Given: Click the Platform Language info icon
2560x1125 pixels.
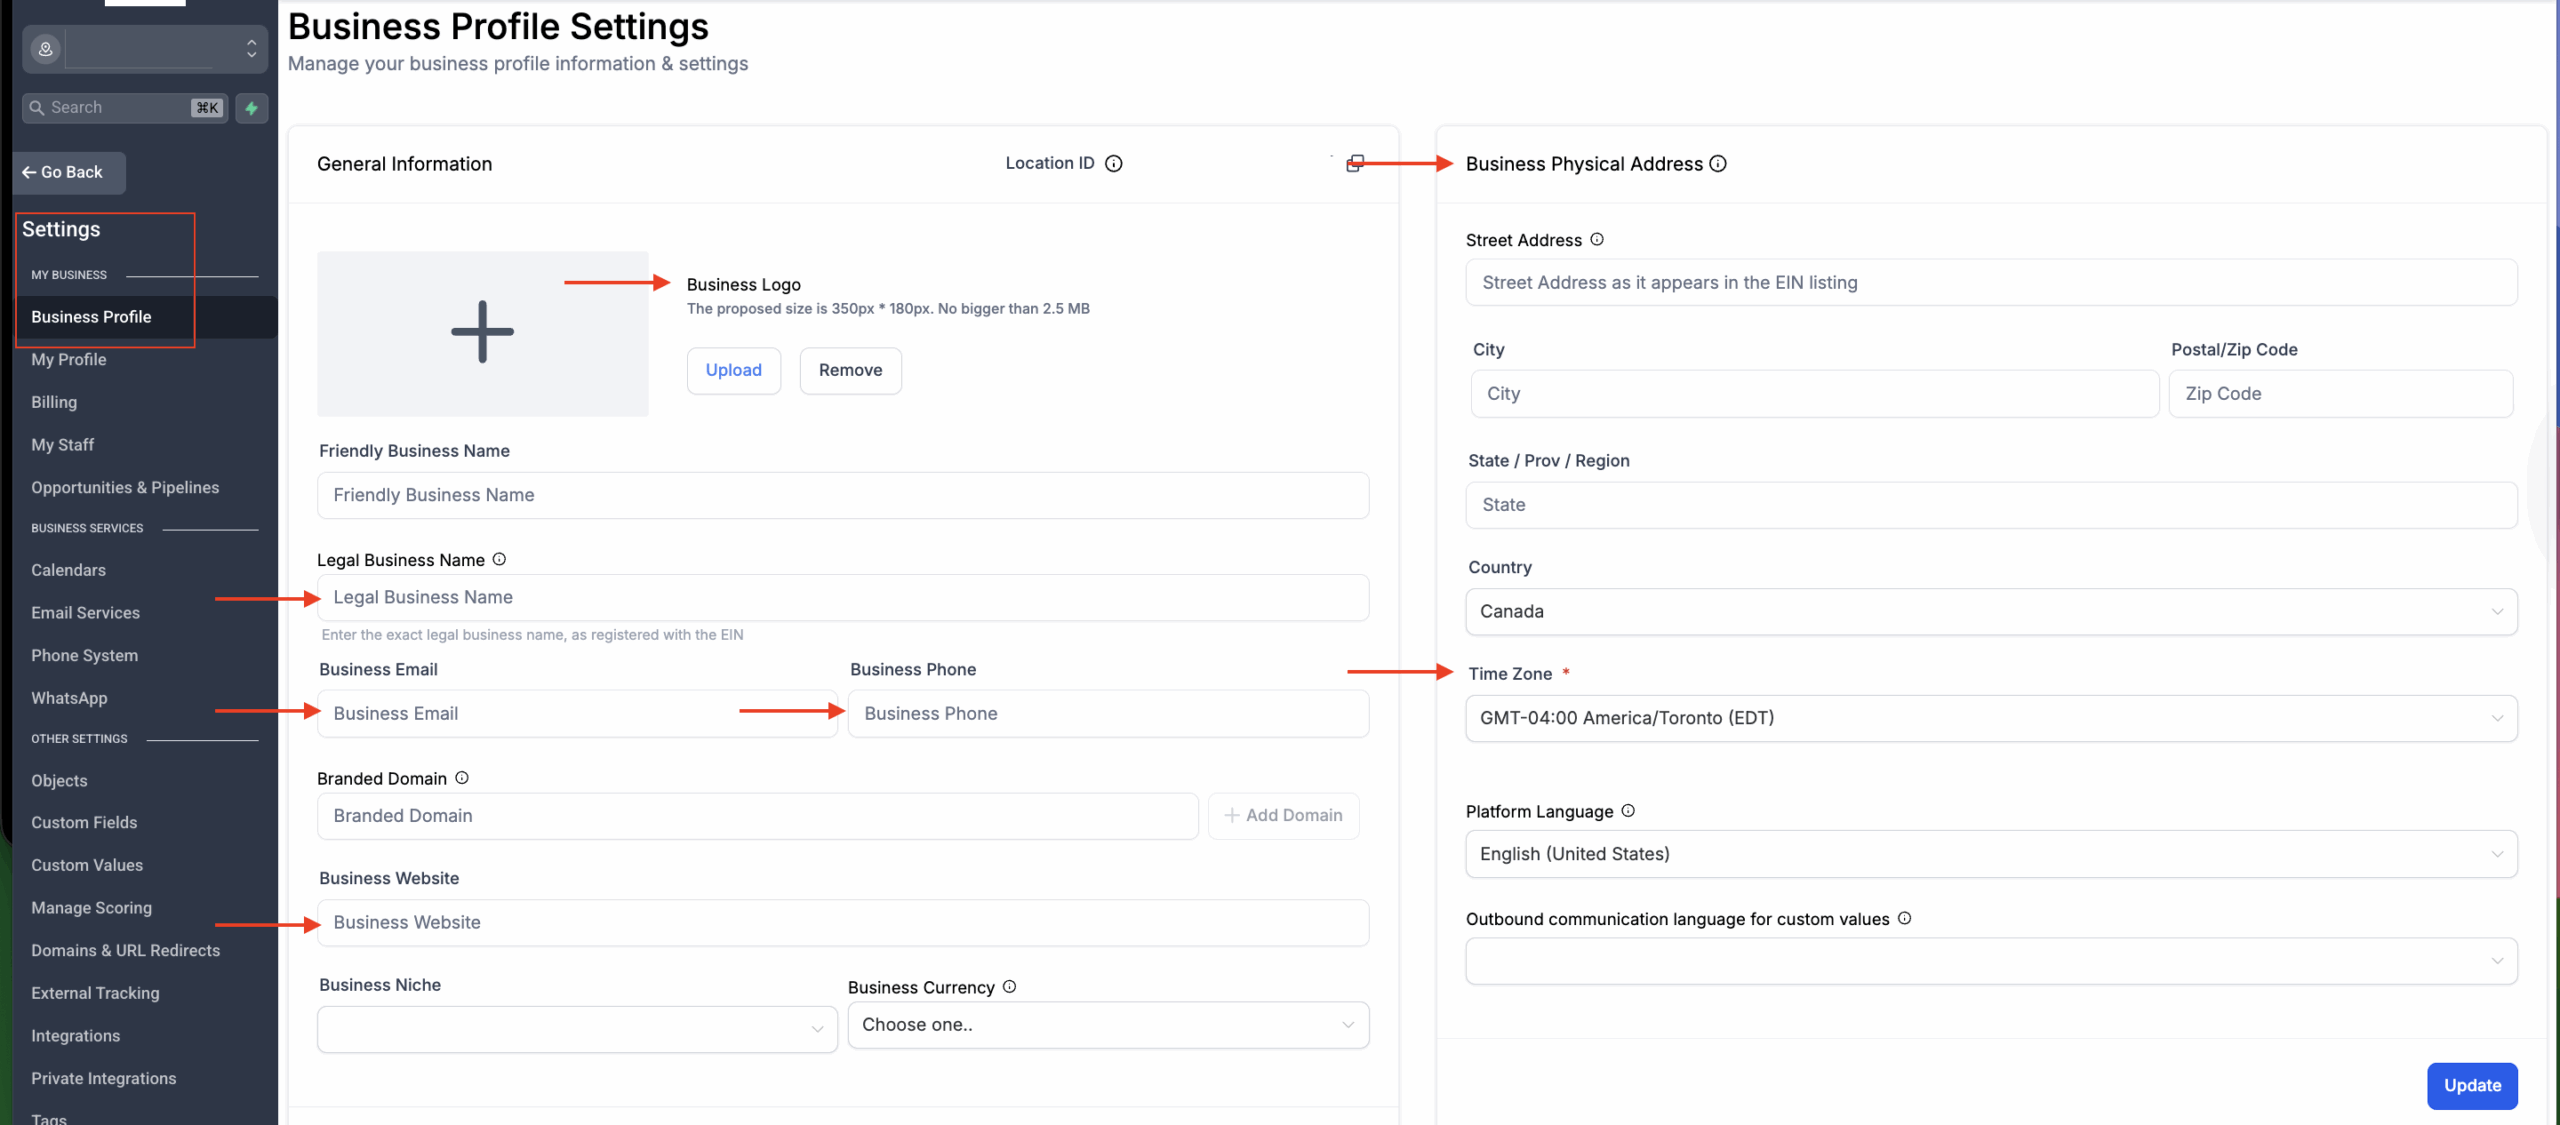Looking at the screenshot, I should tap(1628, 811).
